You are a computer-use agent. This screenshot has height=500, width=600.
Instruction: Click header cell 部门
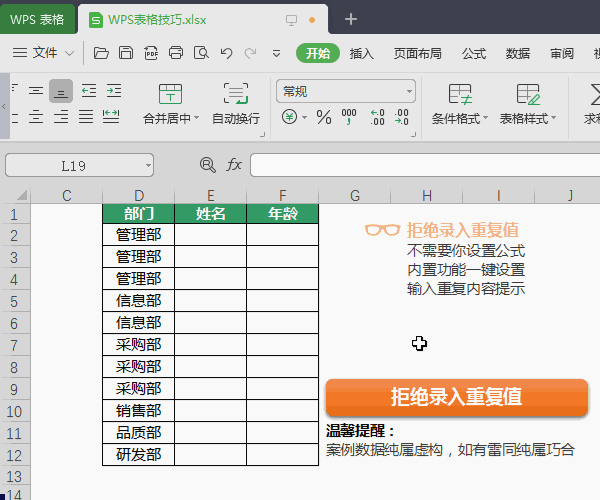click(139, 213)
